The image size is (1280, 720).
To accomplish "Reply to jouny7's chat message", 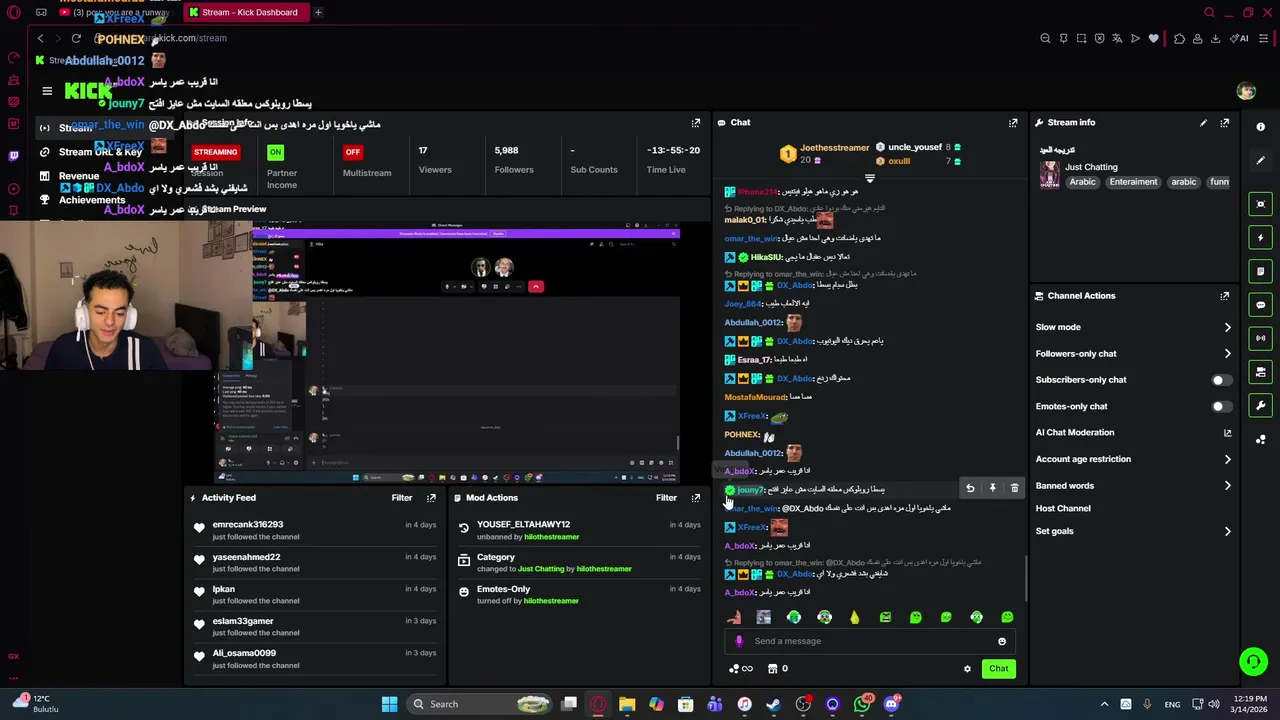I will tap(970, 488).
